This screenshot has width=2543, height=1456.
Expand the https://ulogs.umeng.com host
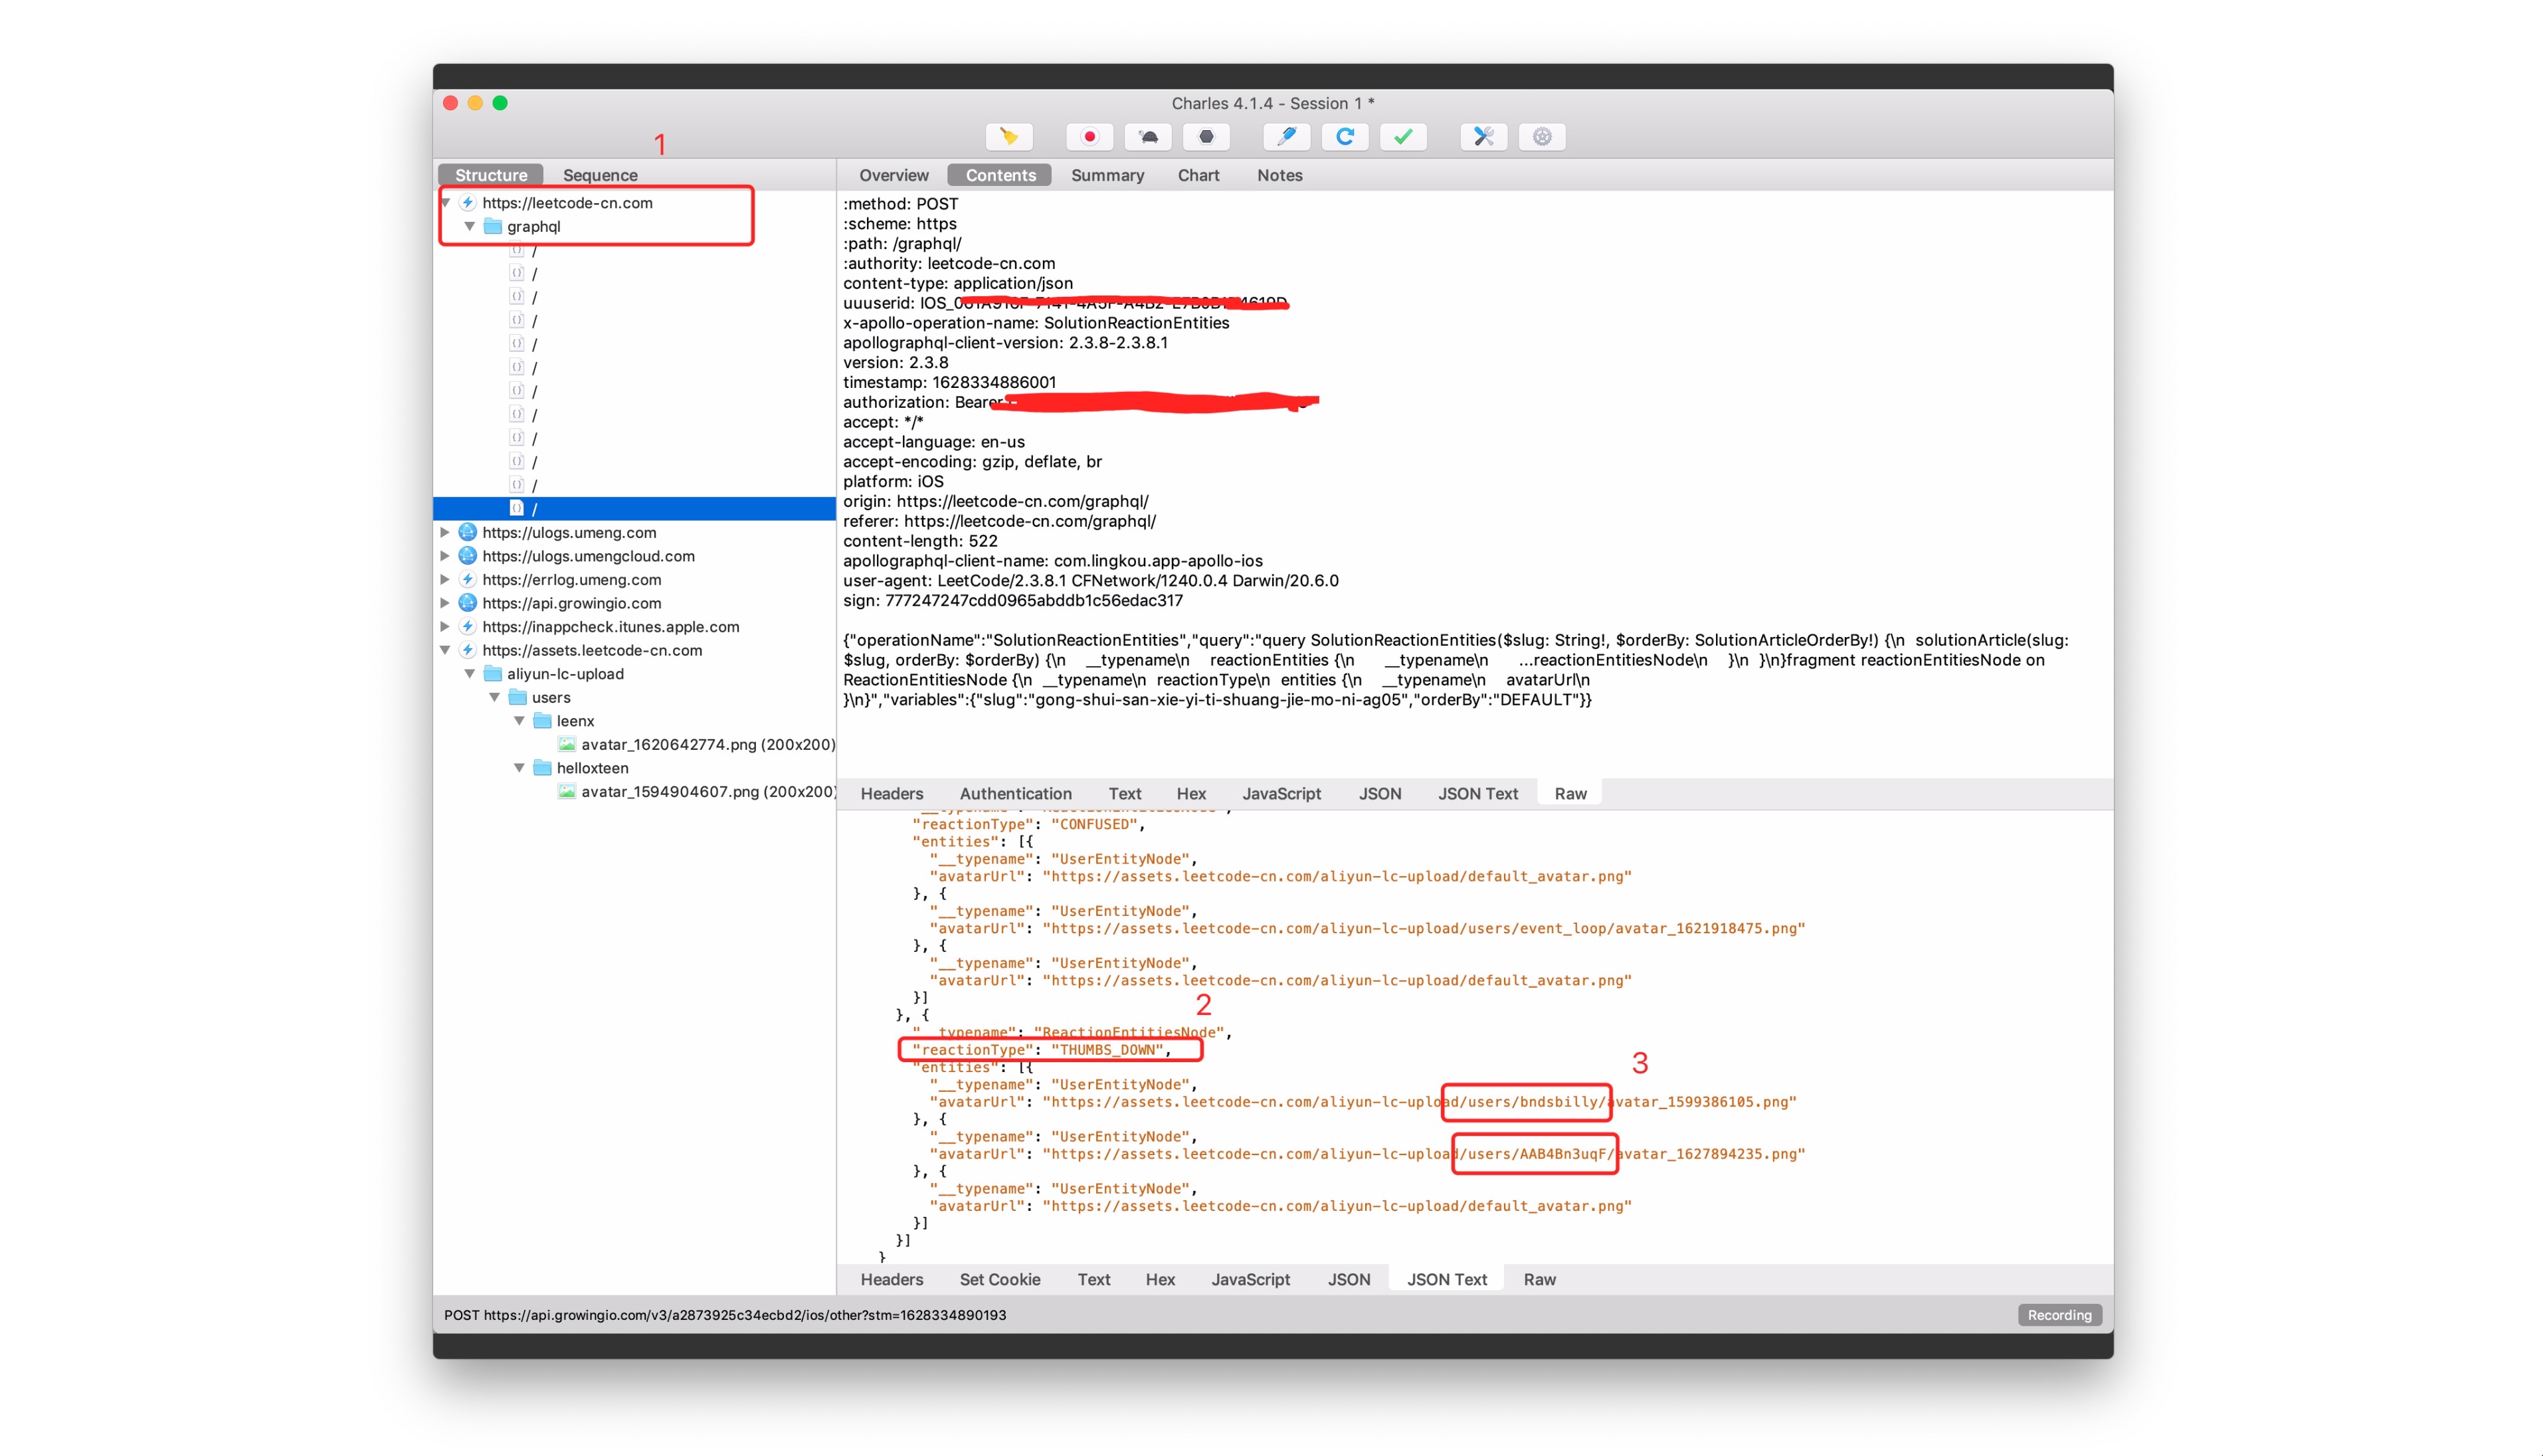tap(445, 532)
